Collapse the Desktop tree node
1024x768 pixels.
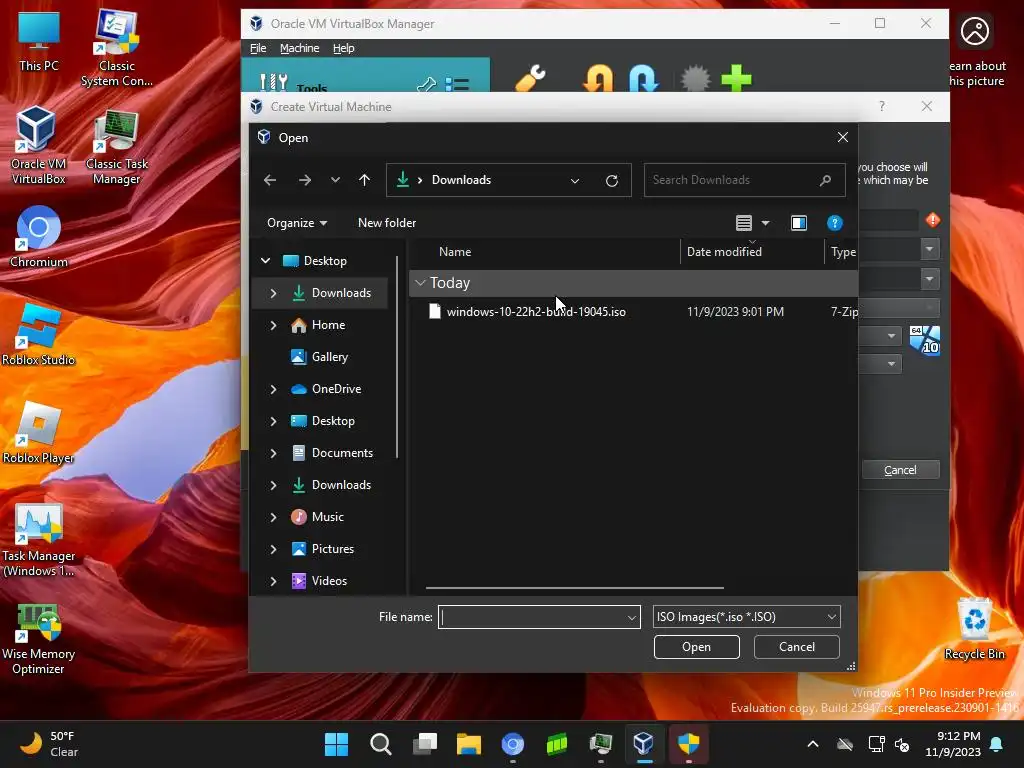coord(266,261)
